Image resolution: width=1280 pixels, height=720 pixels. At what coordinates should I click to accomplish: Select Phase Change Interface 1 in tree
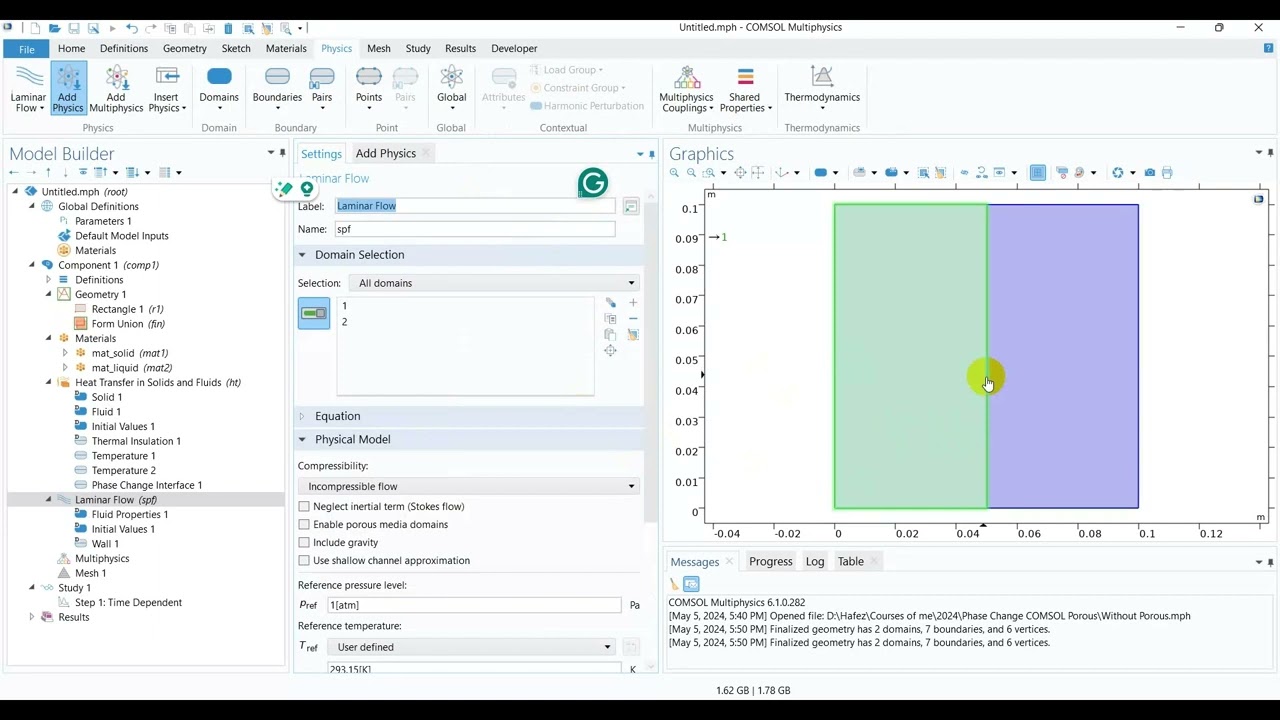(x=147, y=485)
